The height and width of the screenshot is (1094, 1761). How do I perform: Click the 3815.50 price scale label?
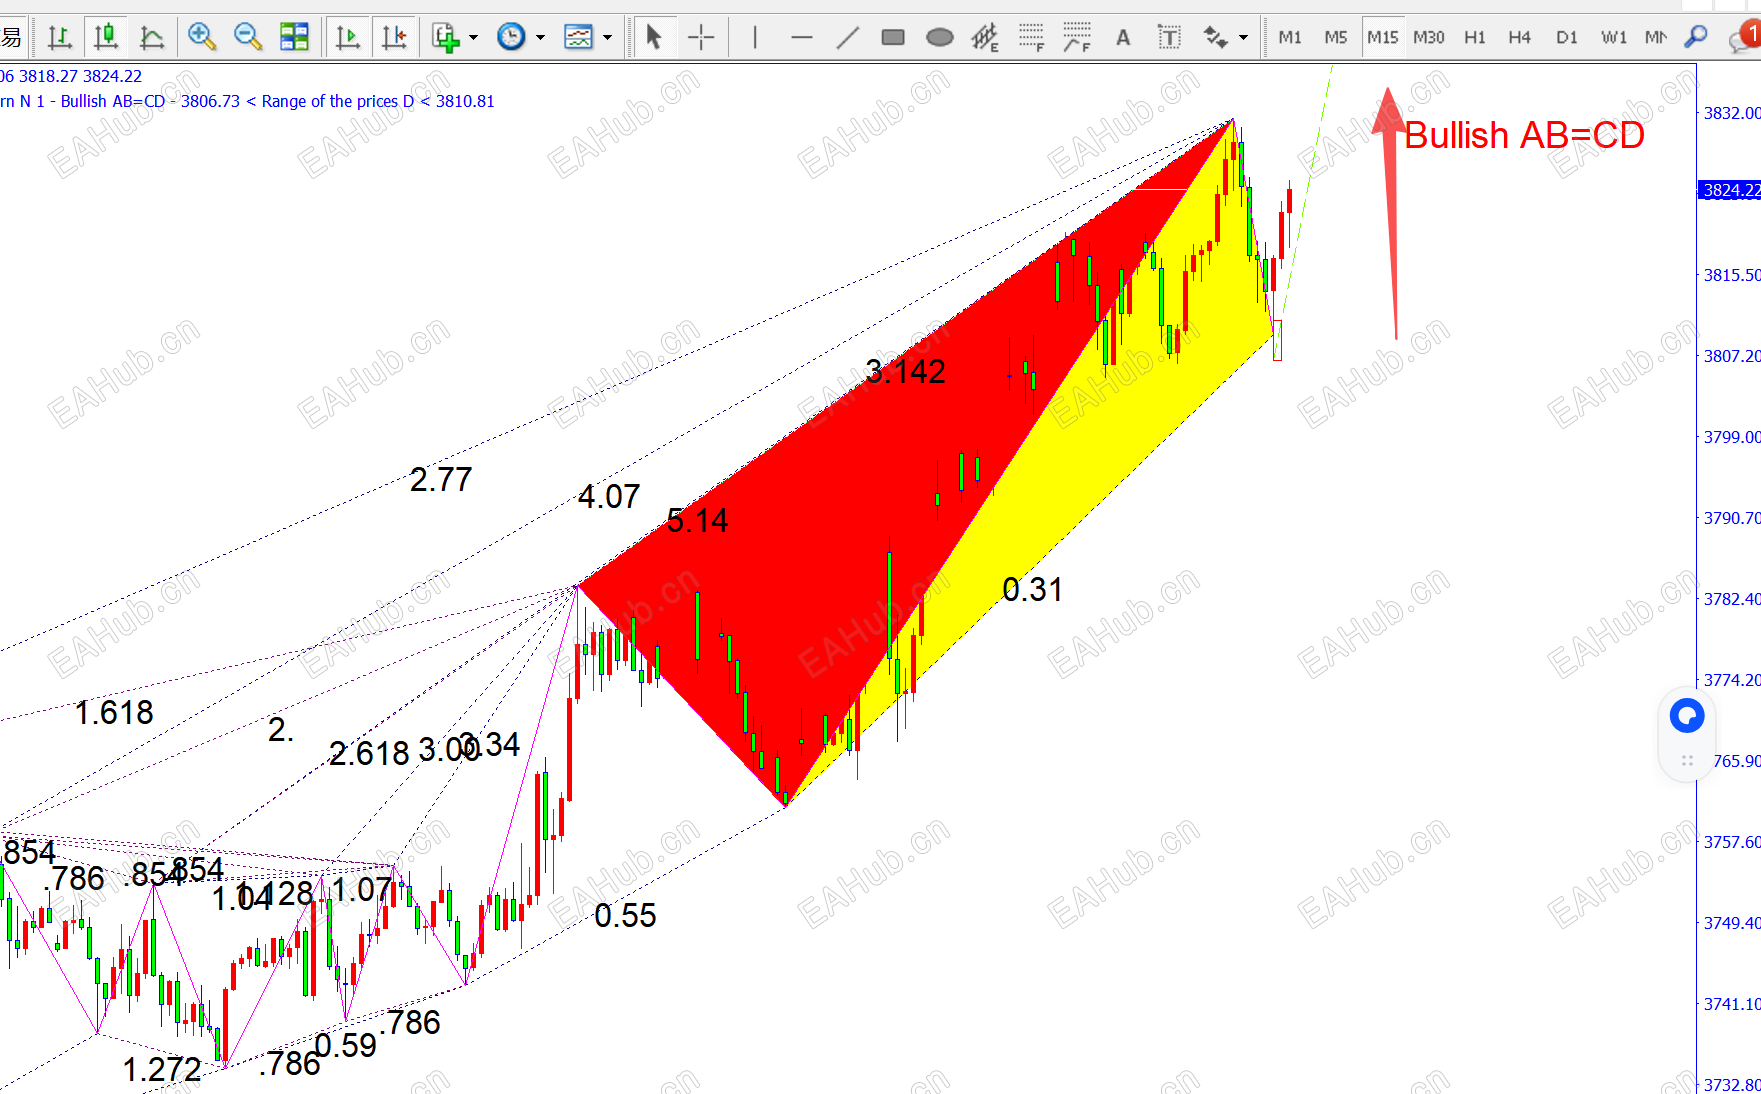click(1731, 275)
